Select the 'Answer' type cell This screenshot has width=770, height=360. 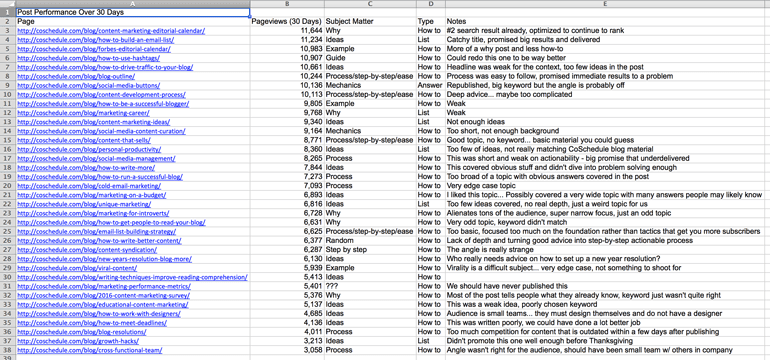coord(431,85)
